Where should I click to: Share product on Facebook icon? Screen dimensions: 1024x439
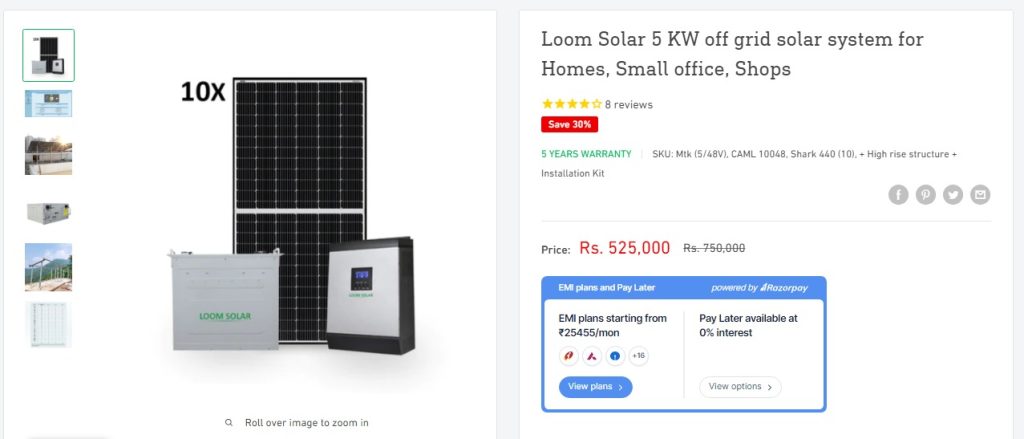[x=898, y=195]
